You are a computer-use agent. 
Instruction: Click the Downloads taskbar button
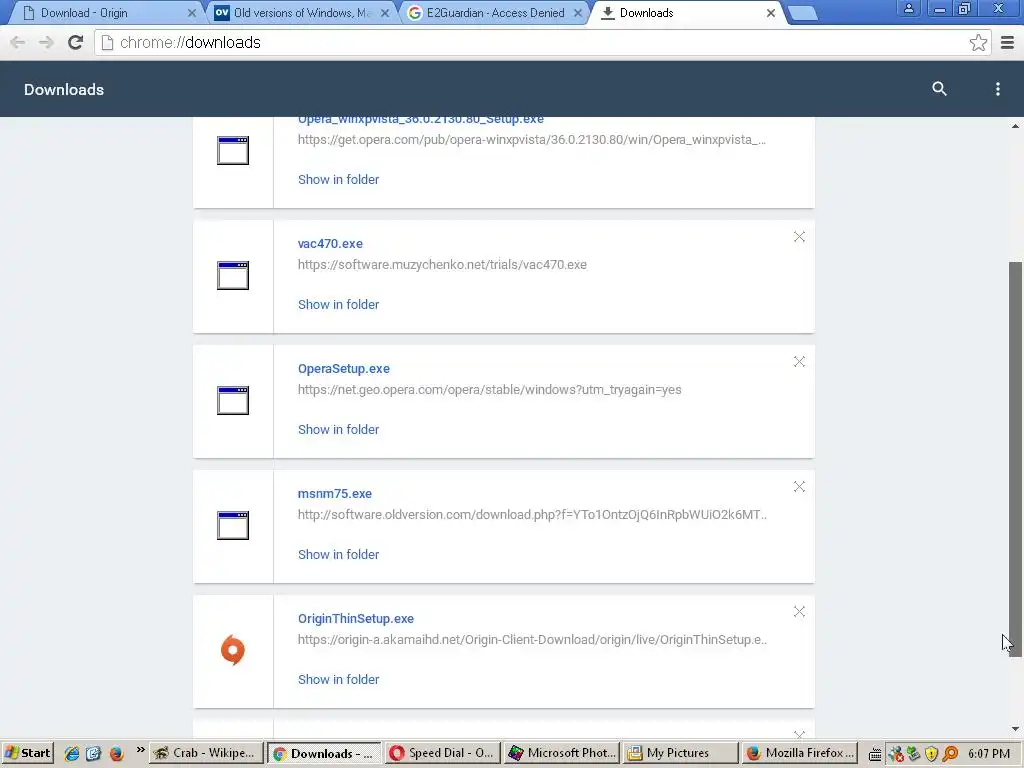click(x=325, y=753)
